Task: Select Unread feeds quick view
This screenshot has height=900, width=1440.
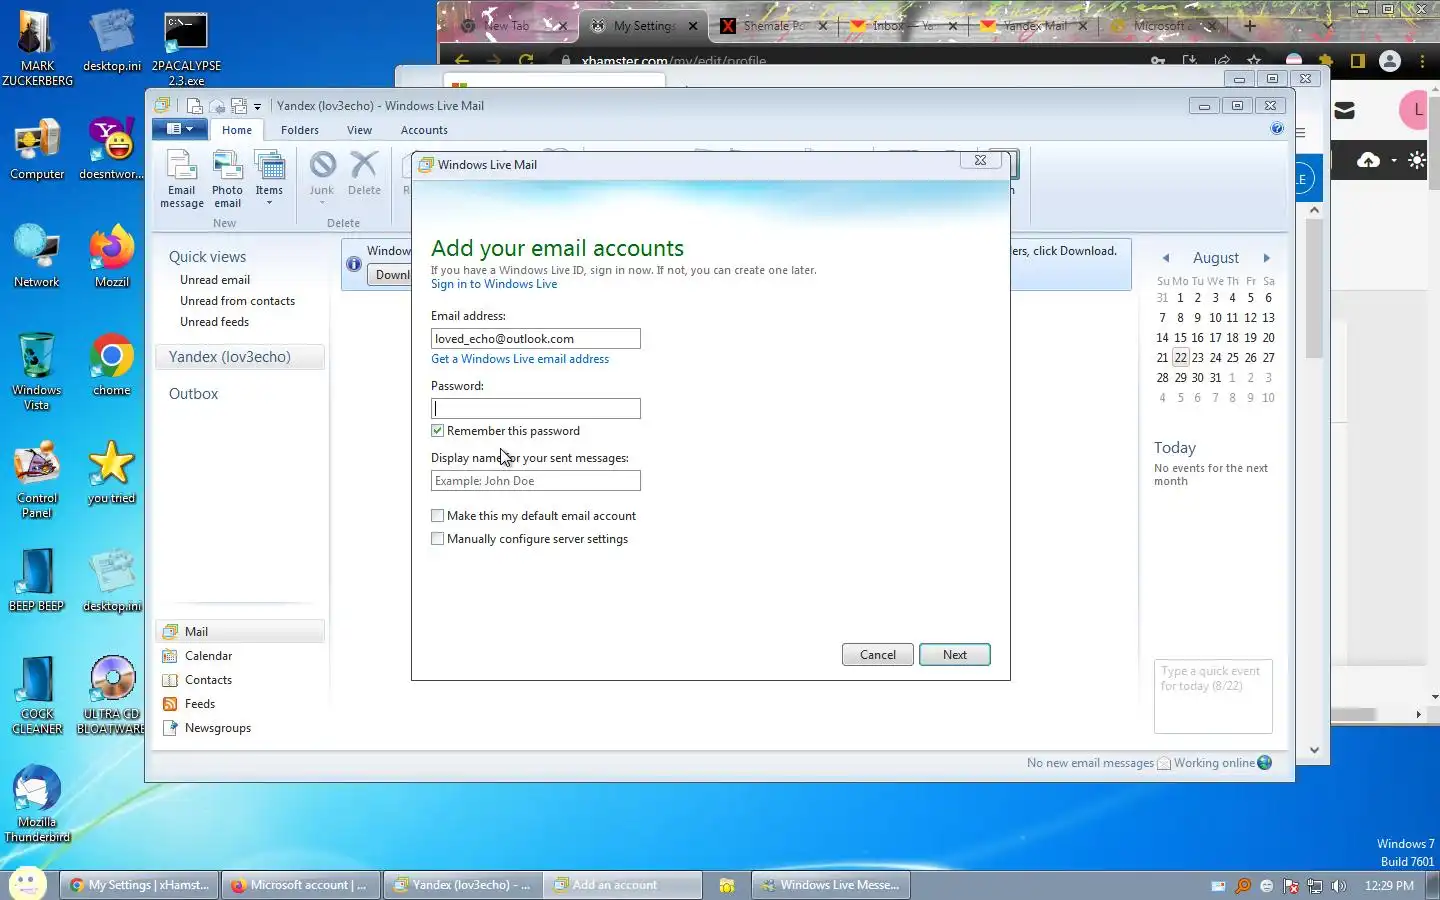Action: (x=214, y=322)
